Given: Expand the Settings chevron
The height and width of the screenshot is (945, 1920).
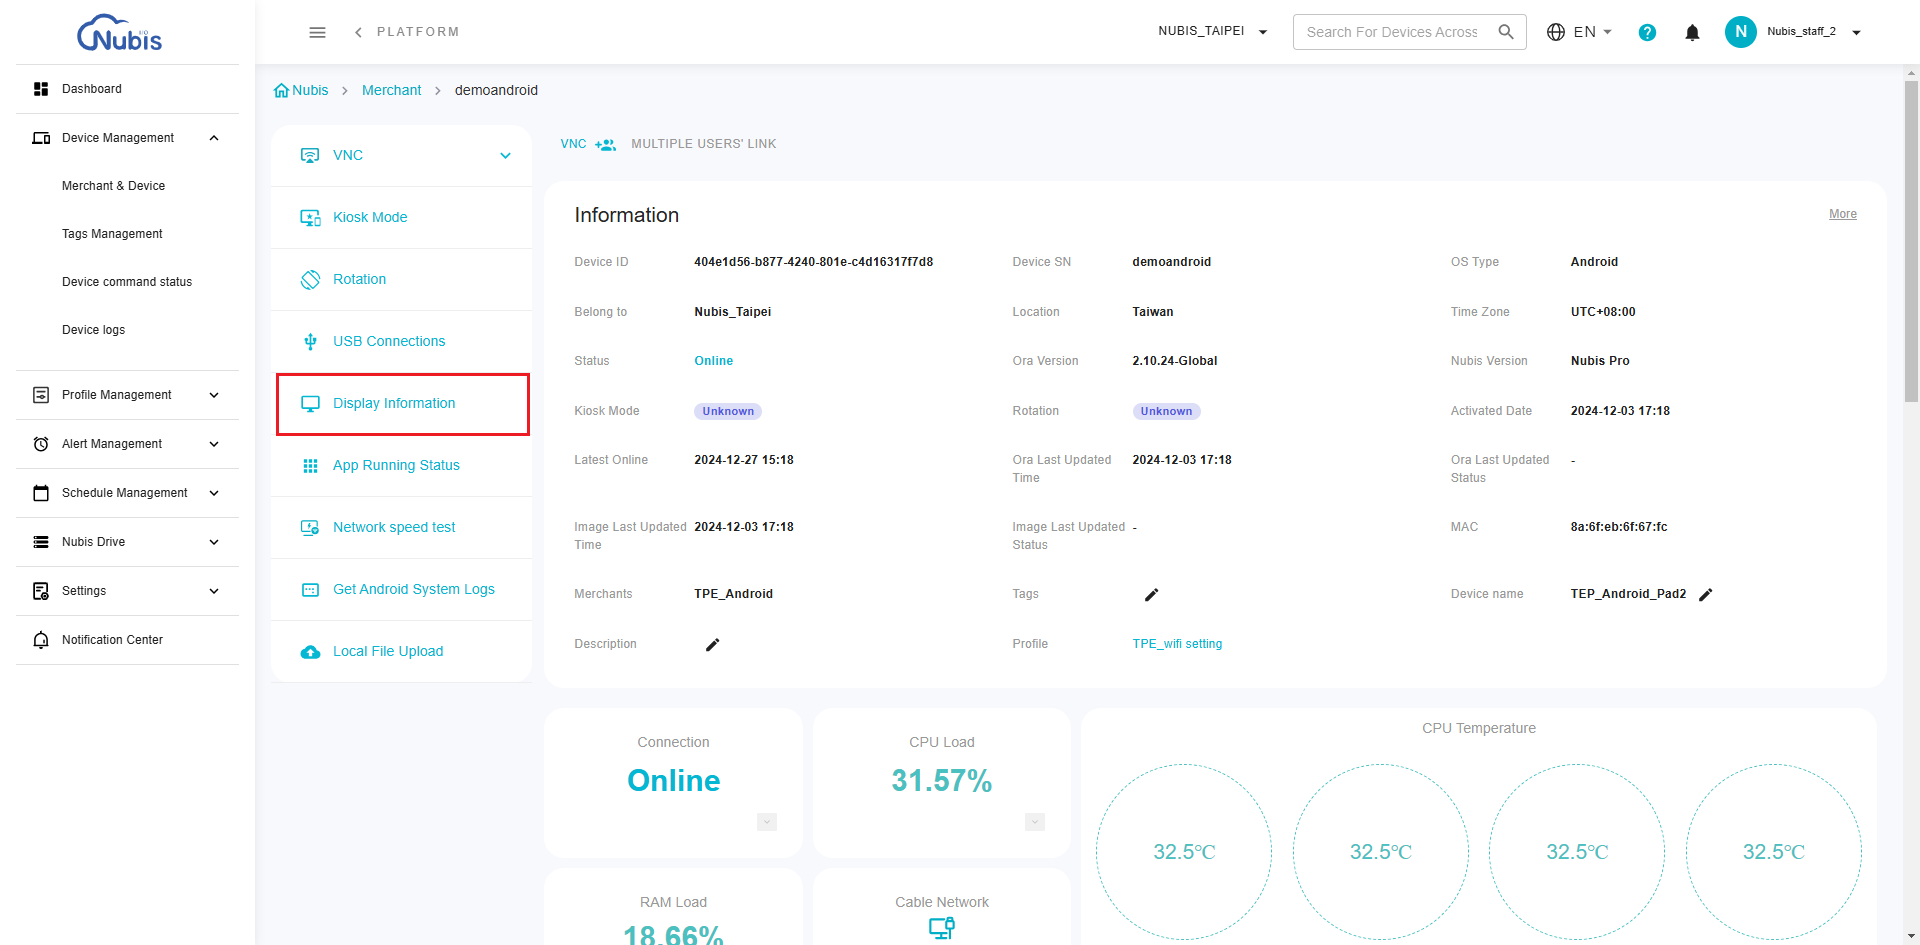Looking at the screenshot, I should click(214, 591).
